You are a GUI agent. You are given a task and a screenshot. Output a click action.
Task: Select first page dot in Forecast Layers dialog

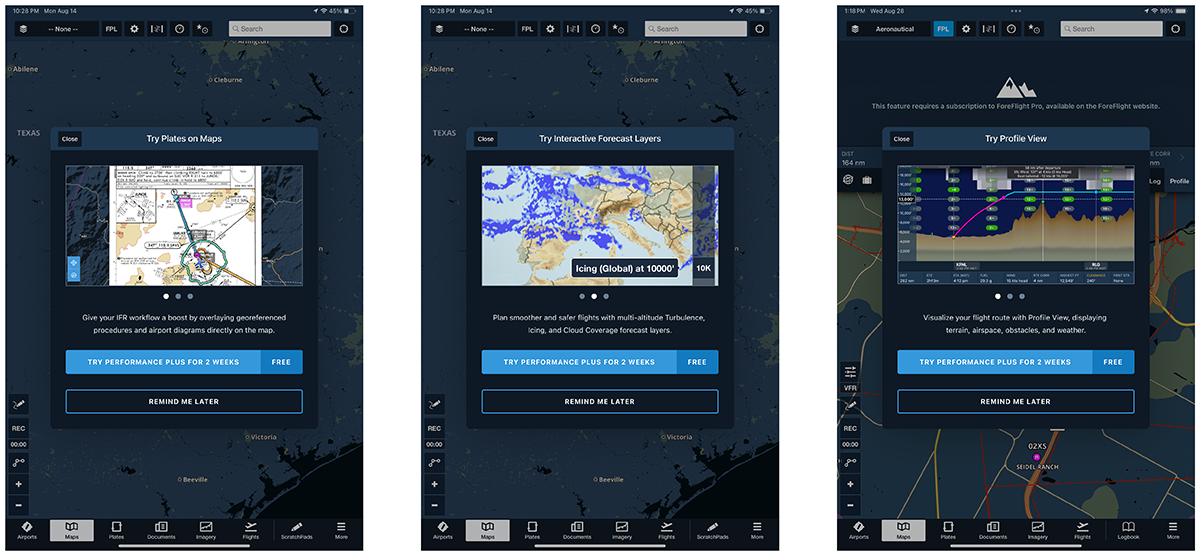pos(582,297)
